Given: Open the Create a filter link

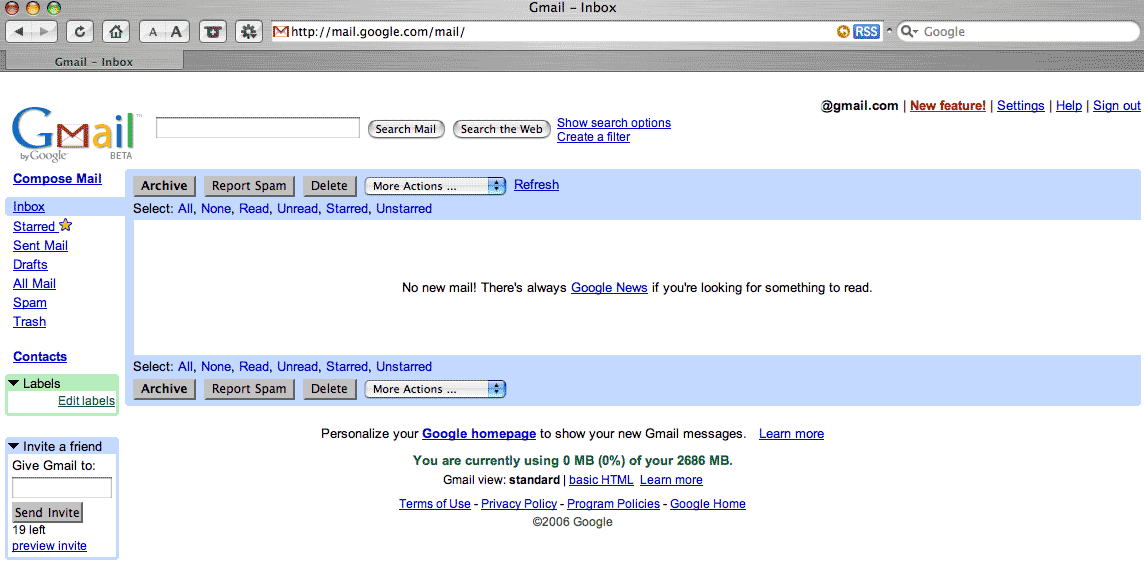Looking at the screenshot, I should pos(593,136).
